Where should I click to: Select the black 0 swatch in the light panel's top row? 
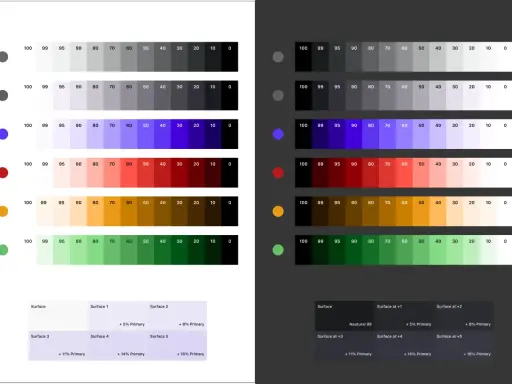(x=230, y=57)
